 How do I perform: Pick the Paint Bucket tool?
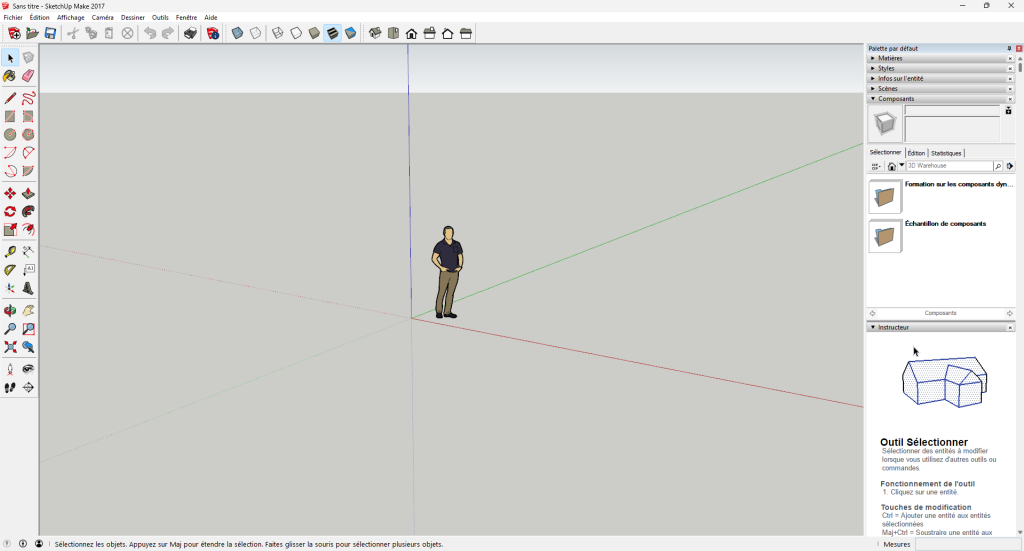(10, 76)
